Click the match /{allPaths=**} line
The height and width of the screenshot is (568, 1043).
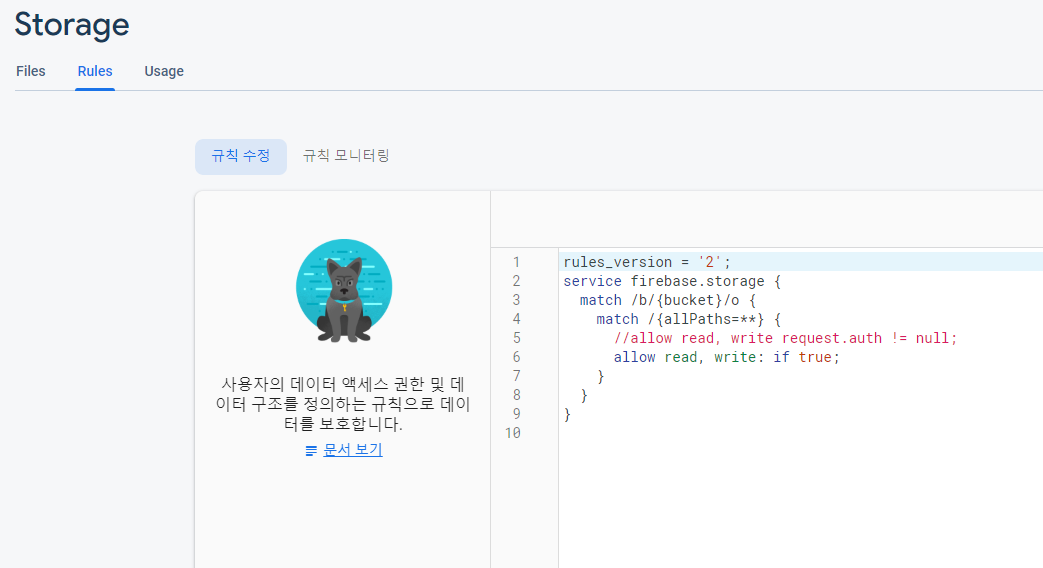tap(688, 319)
